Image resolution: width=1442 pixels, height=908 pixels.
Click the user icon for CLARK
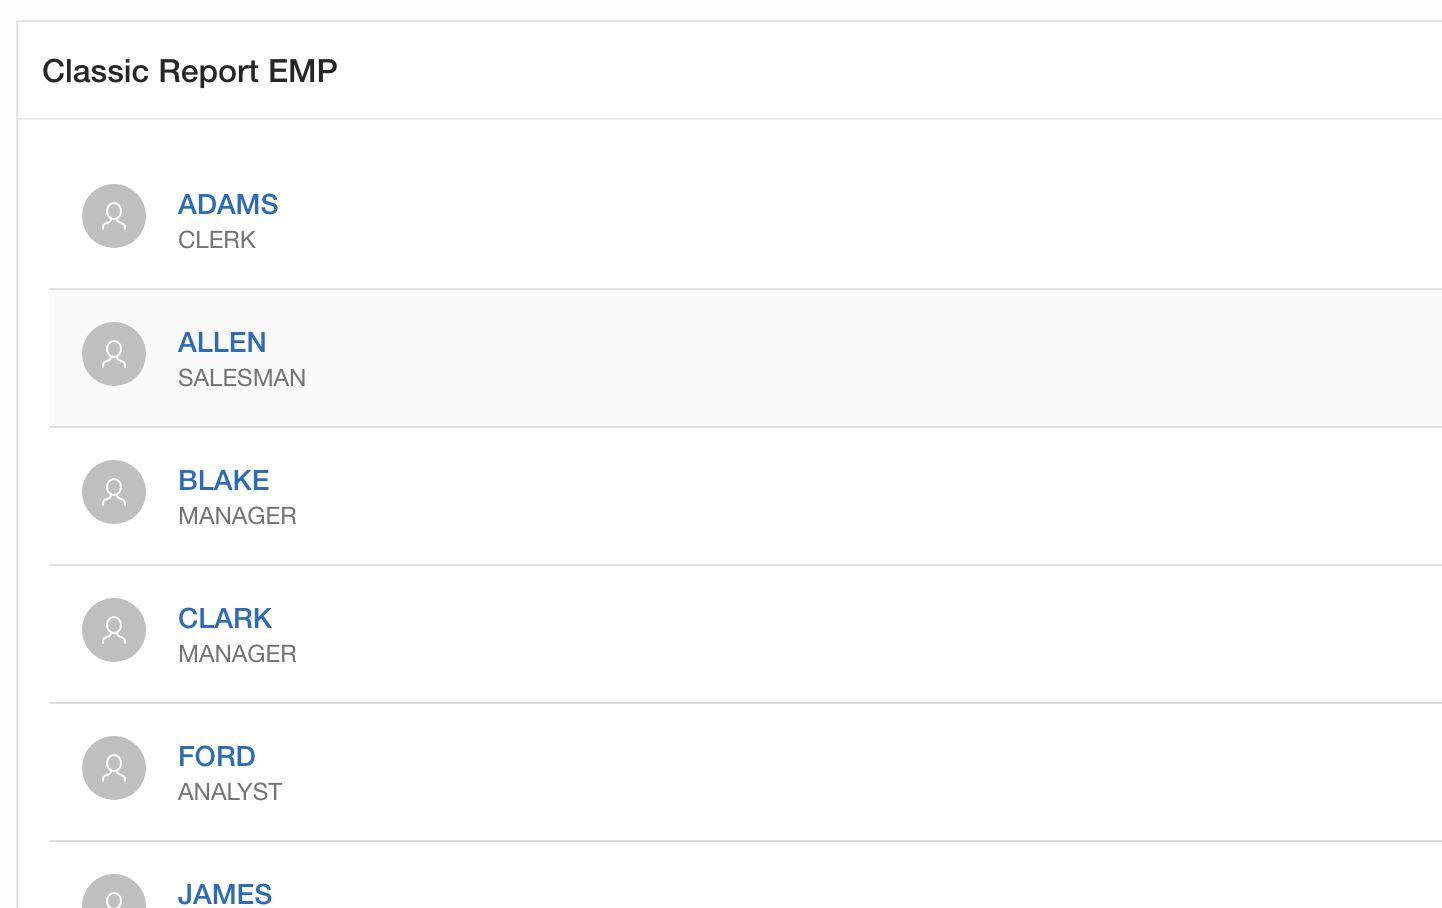114,630
